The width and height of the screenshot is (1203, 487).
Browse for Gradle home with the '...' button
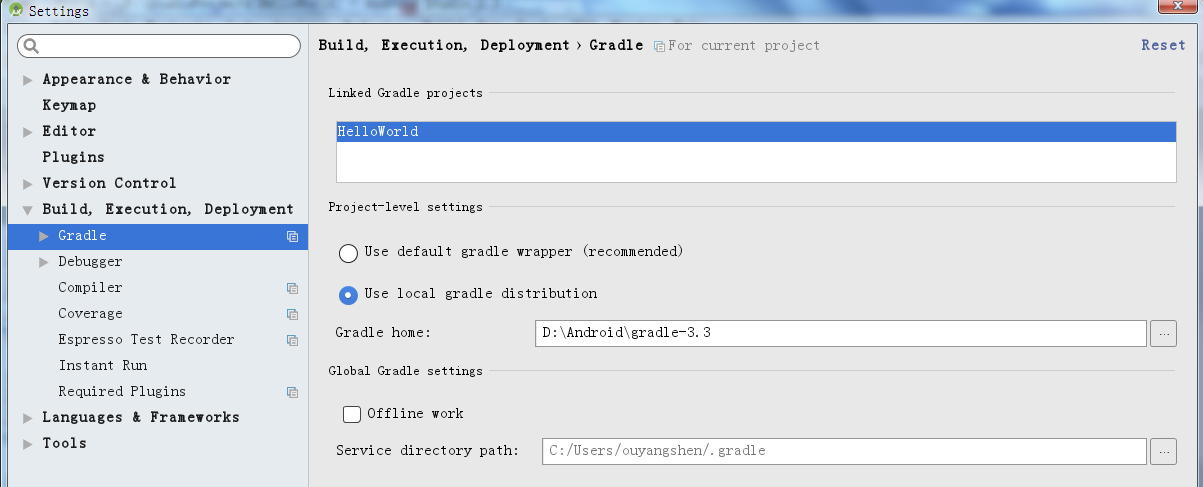(1163, 334)
